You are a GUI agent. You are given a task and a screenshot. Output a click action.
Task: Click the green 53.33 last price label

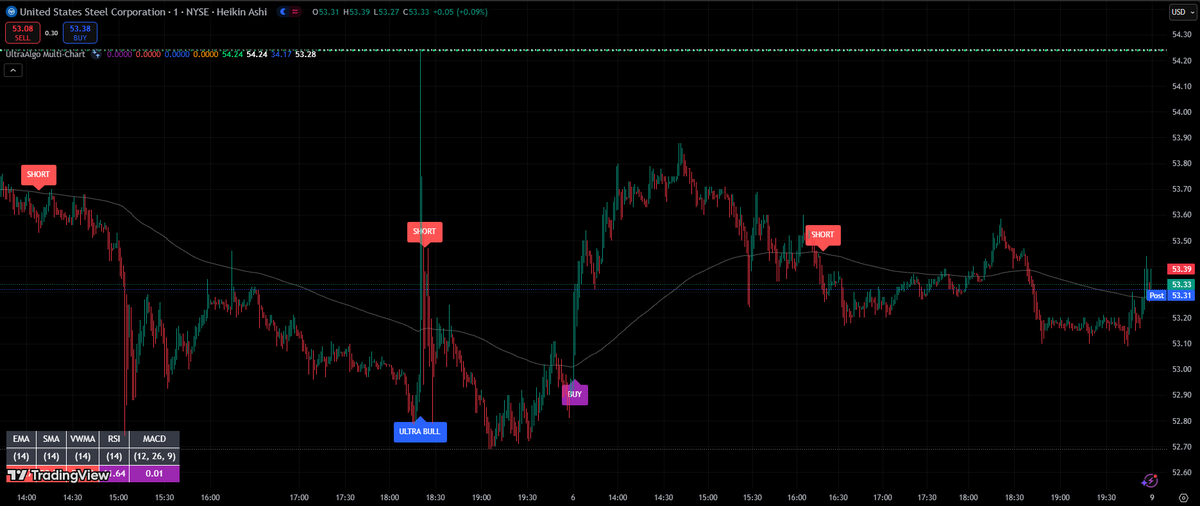point(1182,285)
